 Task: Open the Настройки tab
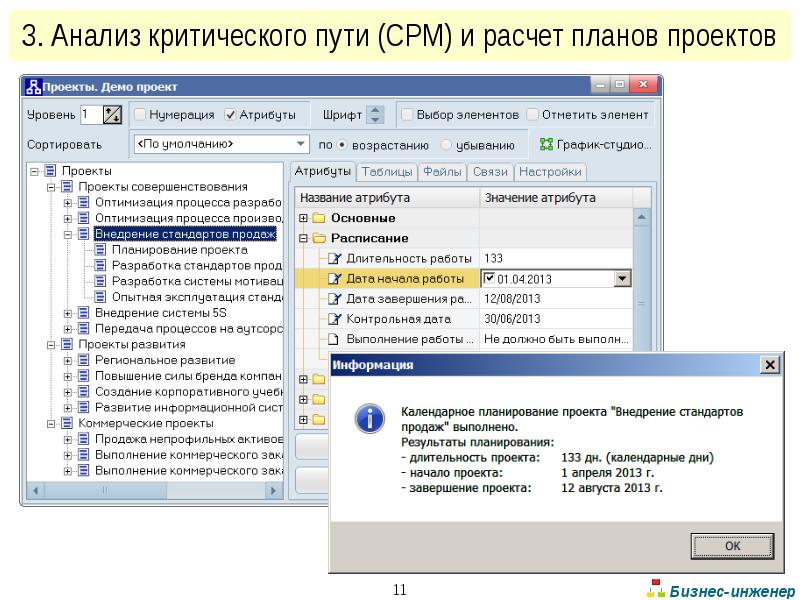click(550, 172)
